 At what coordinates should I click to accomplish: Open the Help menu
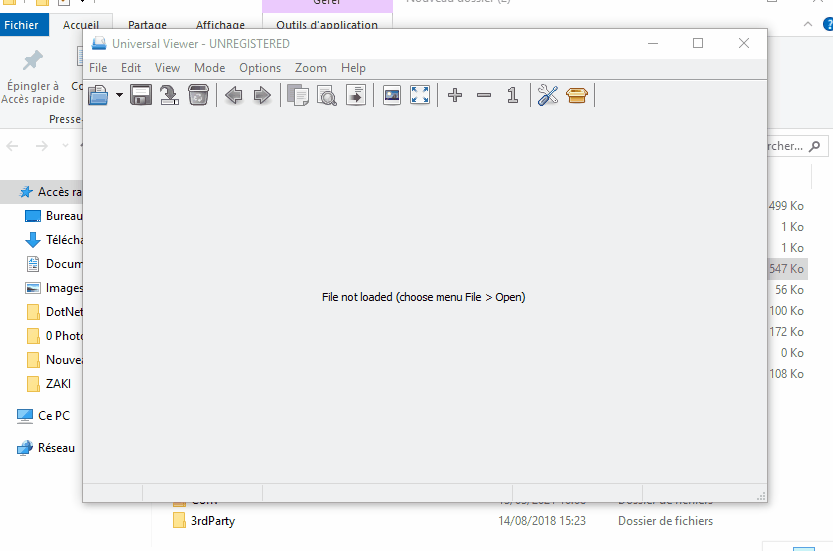353,68
